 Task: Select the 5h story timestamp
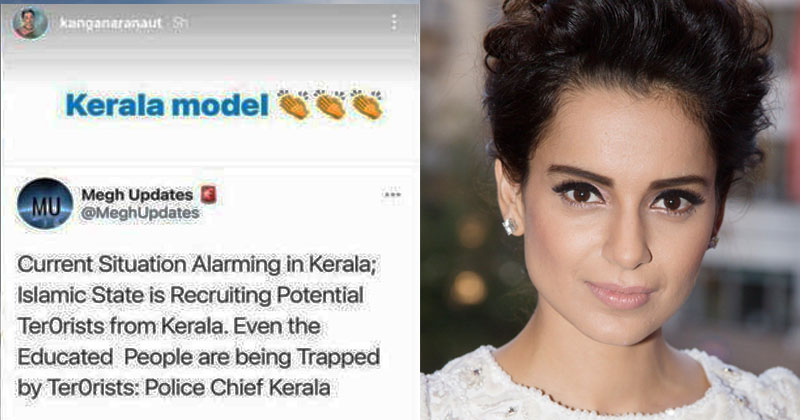pyautogui.click(x=179, y=23)
